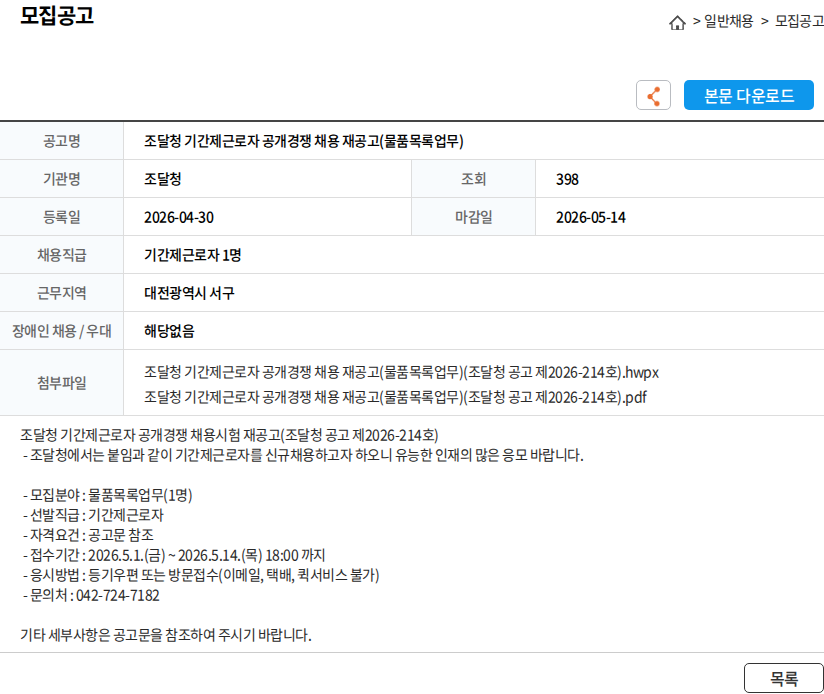Open the attached .pdf file
Viewport: 824px width, 694px height.
[395, 397]
